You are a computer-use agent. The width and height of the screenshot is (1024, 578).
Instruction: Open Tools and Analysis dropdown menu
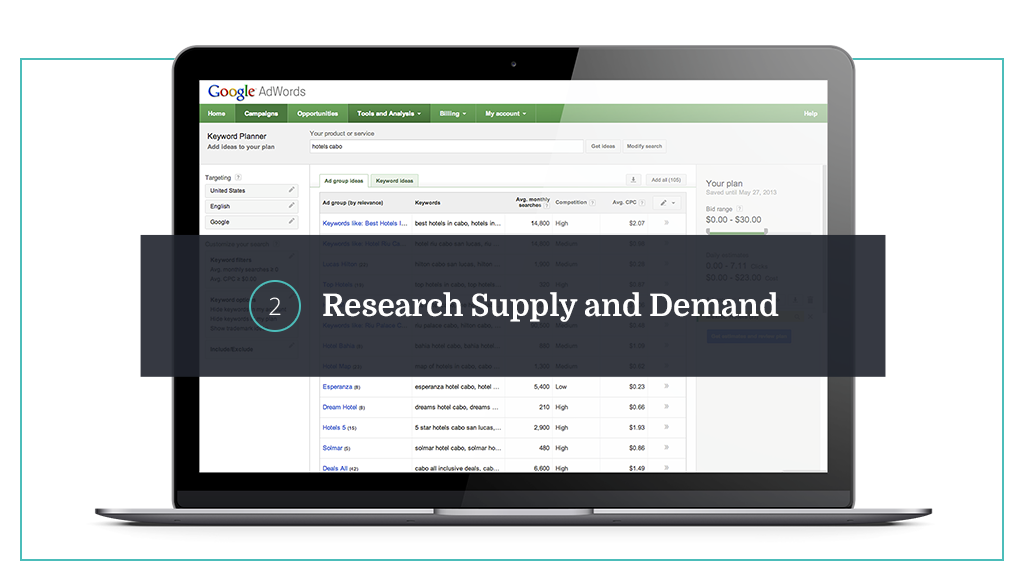(389, 114)
